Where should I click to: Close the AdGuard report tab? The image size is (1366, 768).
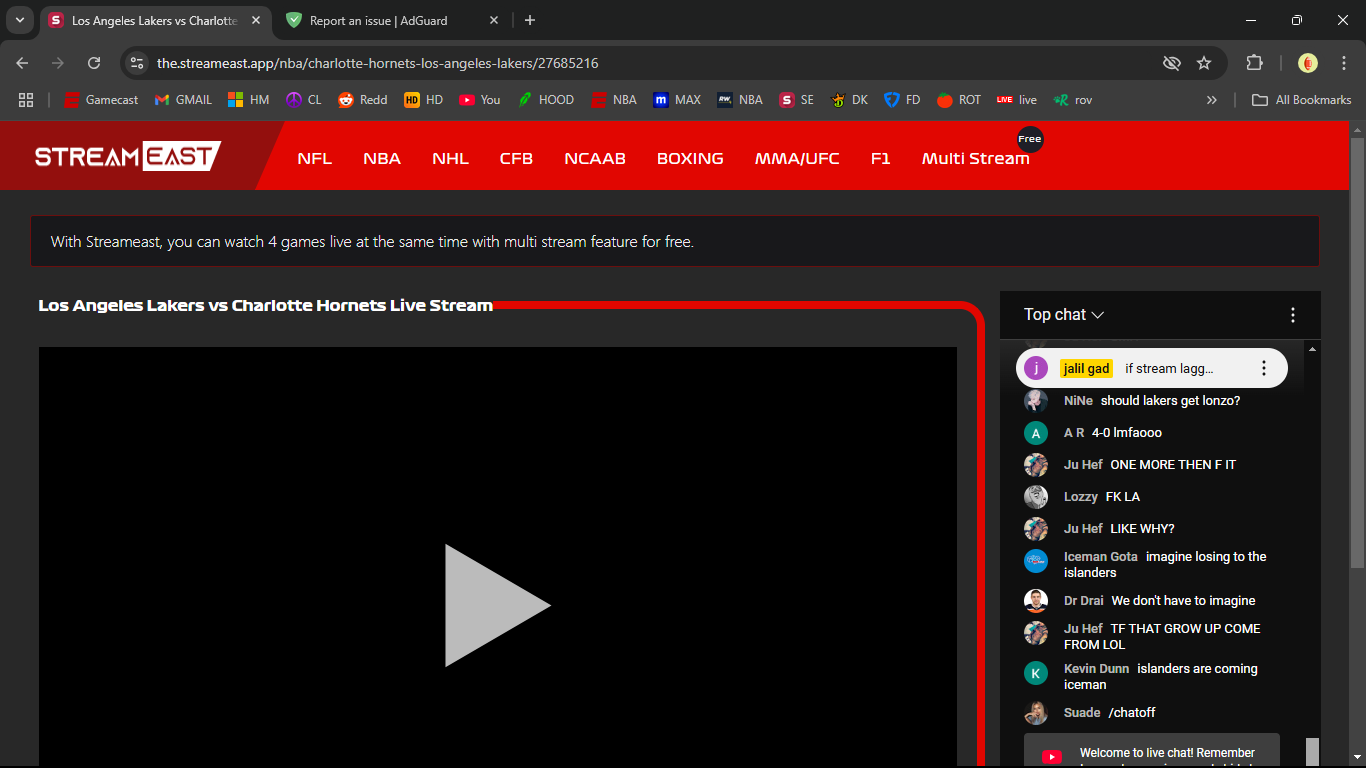pos(494,20)
